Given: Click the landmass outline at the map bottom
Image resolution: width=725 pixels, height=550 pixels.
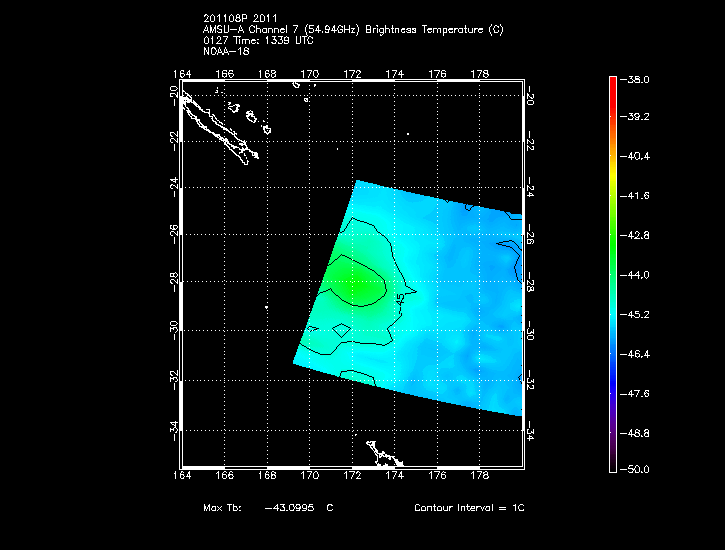Looking at the screenshot, I should coord(384,455).
